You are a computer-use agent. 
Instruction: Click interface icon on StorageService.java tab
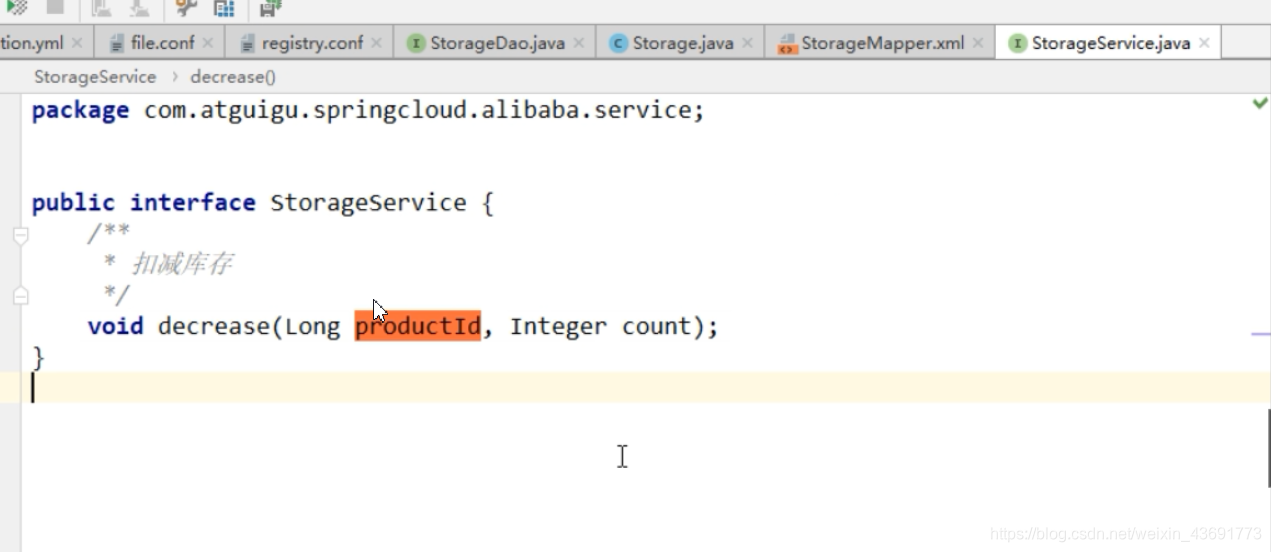1017,43
